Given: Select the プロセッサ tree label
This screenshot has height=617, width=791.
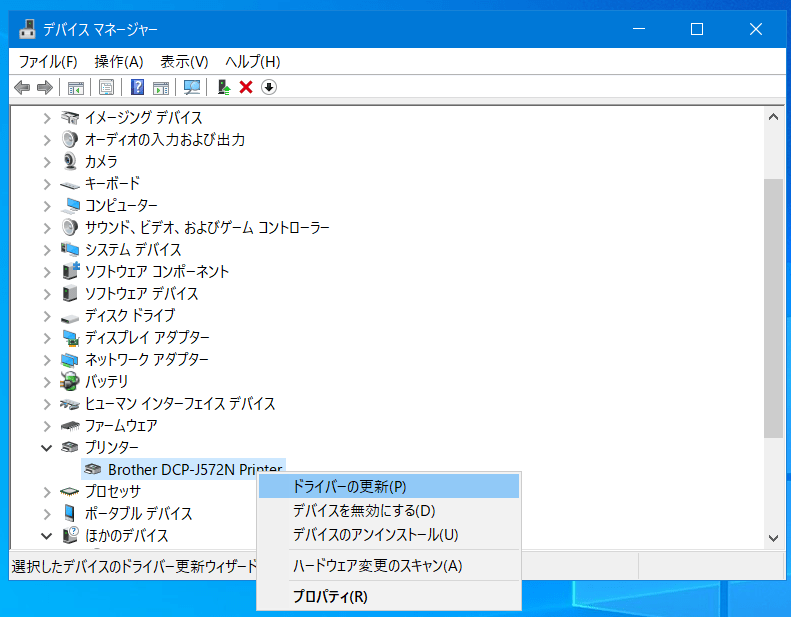Looking at the screenshot, I should pos(112,491).
